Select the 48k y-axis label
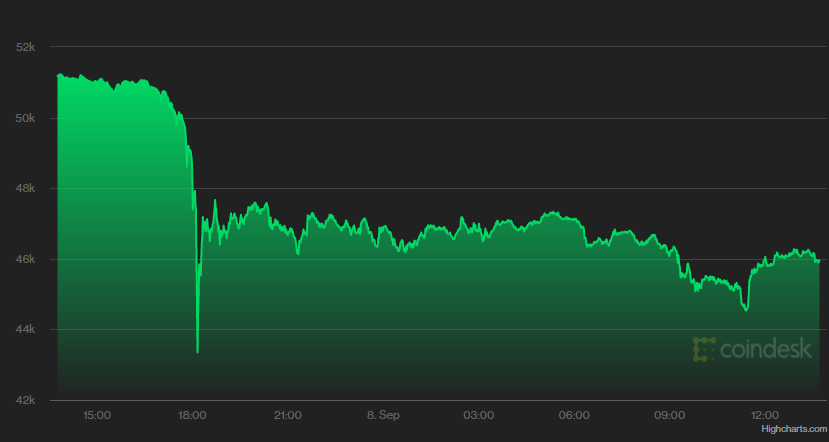The image size is (829, 442). point(27,188)
